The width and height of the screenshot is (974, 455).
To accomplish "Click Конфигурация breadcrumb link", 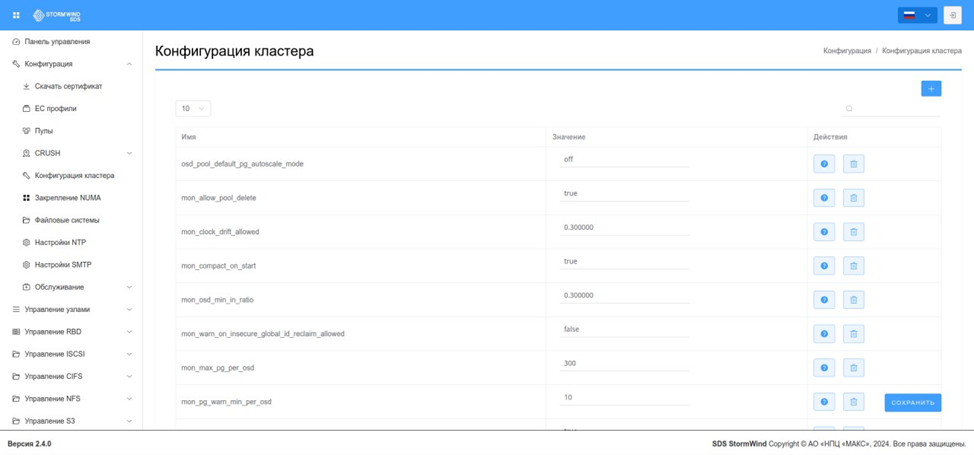I will pos(847,51).
